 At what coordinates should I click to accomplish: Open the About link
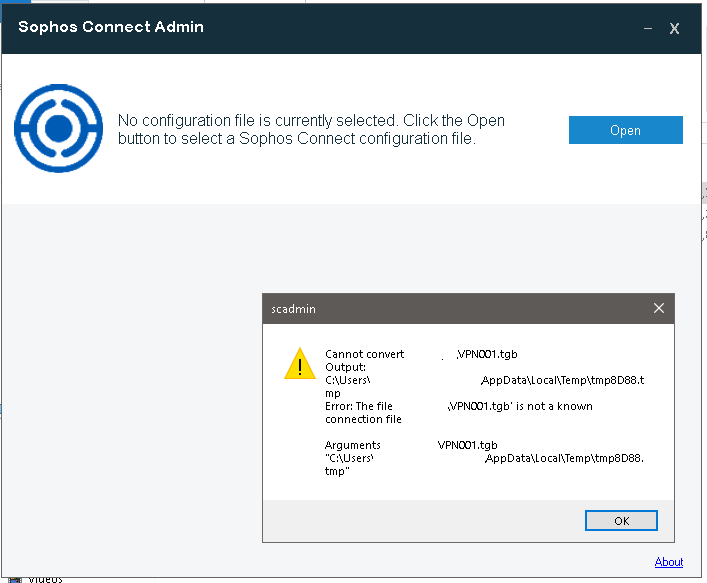pos(669,562)
